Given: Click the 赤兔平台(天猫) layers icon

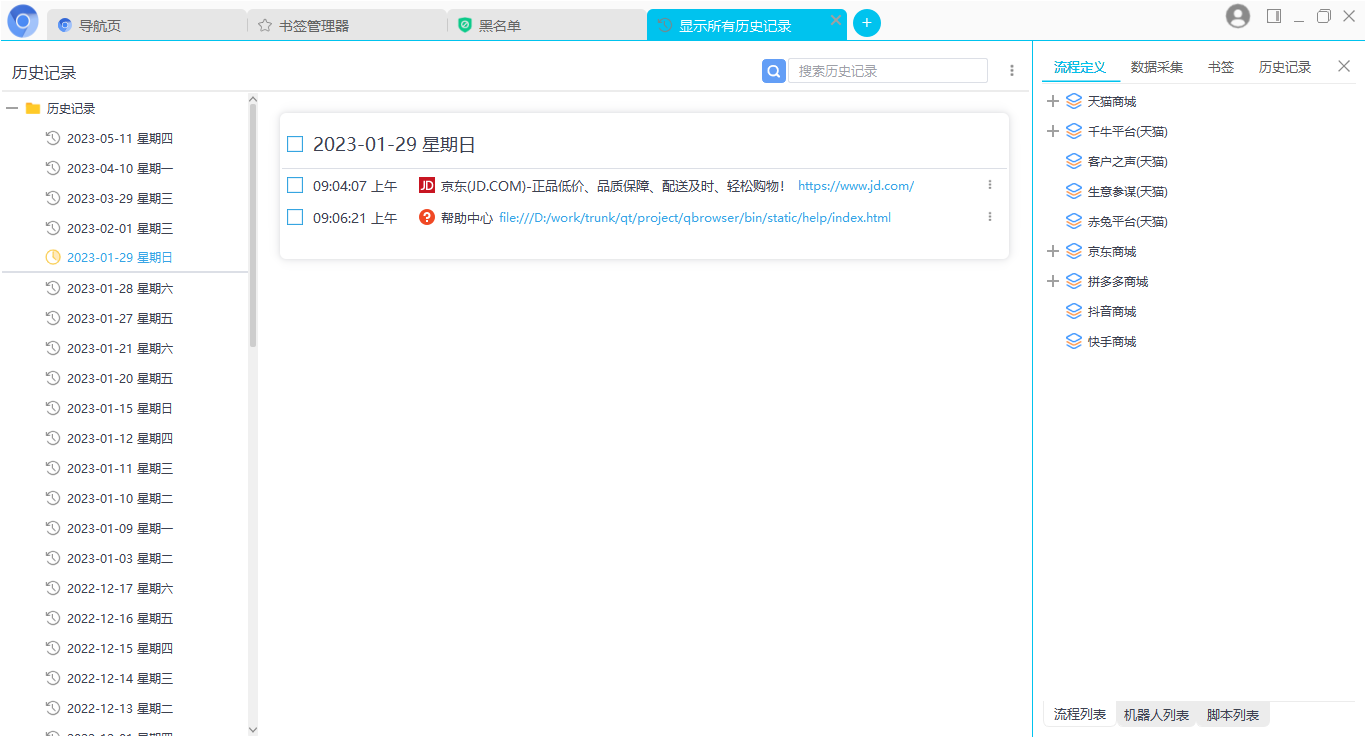Looking at the screenshot, I should tap(1074, 221).
